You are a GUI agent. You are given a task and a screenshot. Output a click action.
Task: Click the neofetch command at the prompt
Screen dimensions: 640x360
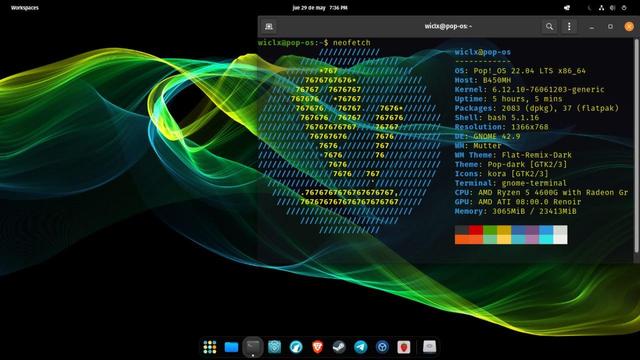click(x=352, y=42)
